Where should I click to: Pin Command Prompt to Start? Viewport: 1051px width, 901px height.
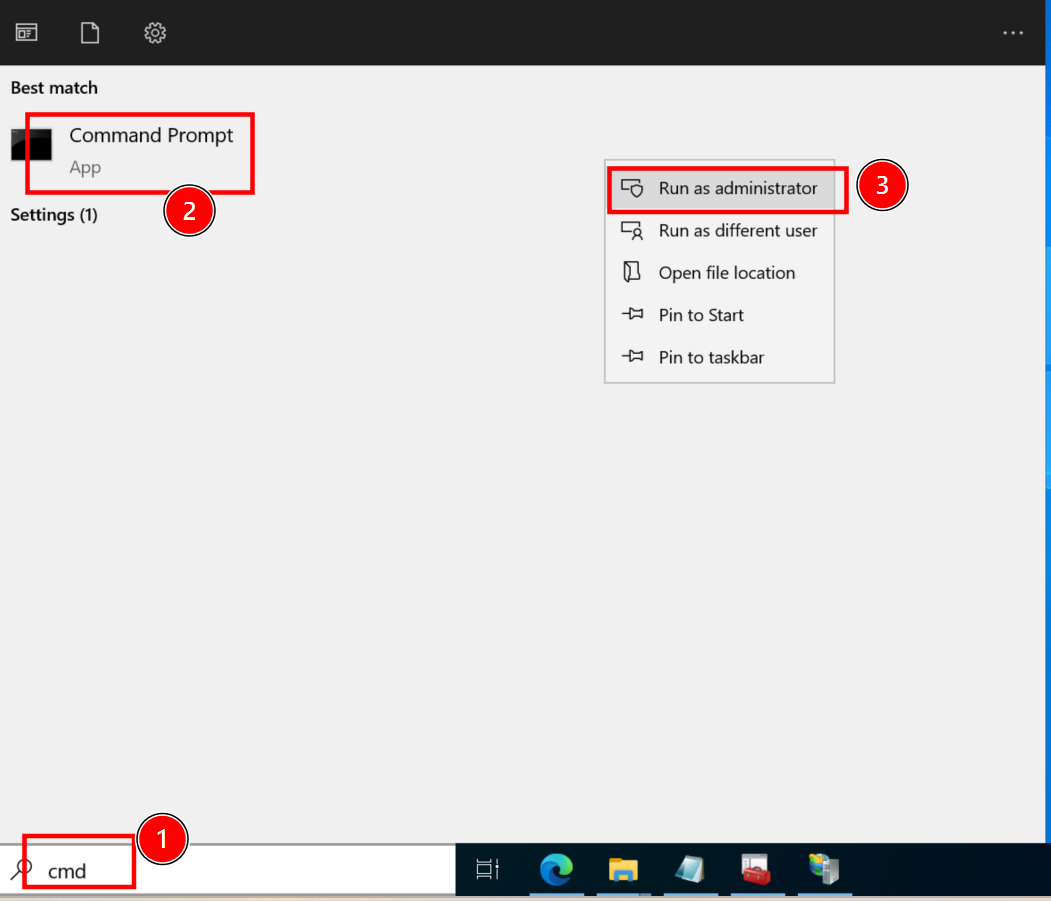(x=700, y=315)
